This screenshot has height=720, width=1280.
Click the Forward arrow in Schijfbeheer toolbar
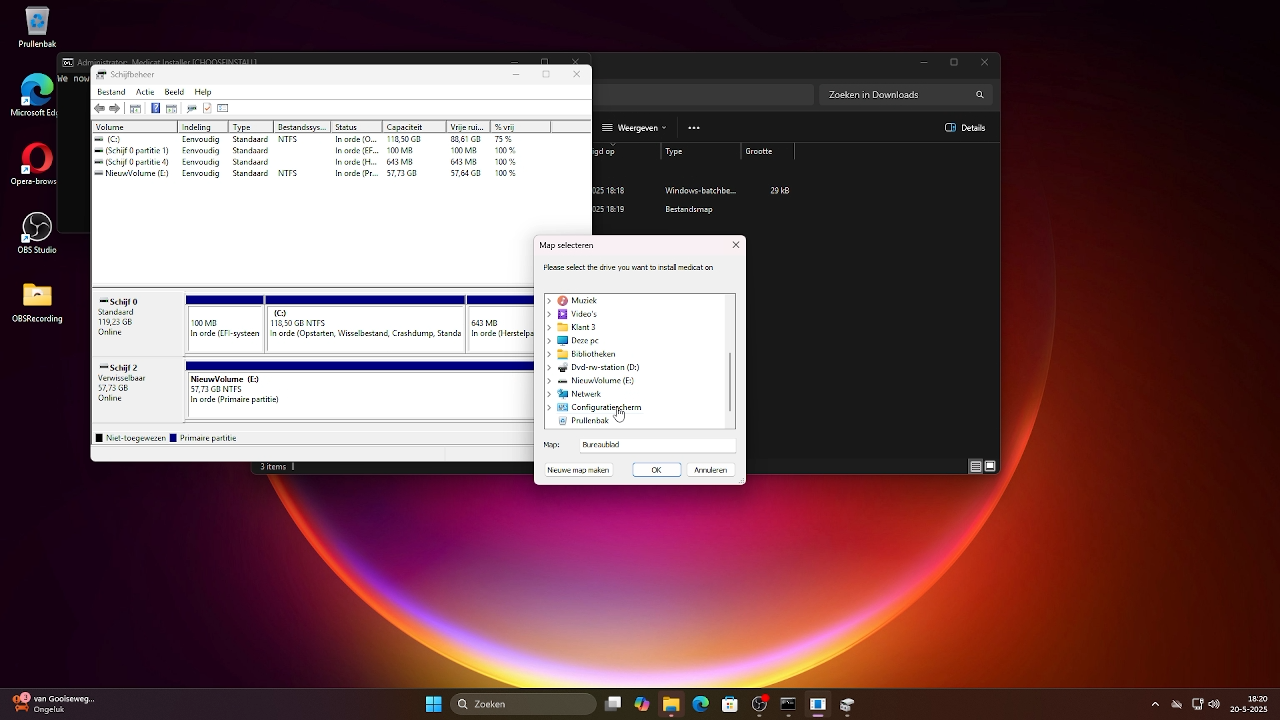click(114, 108)
